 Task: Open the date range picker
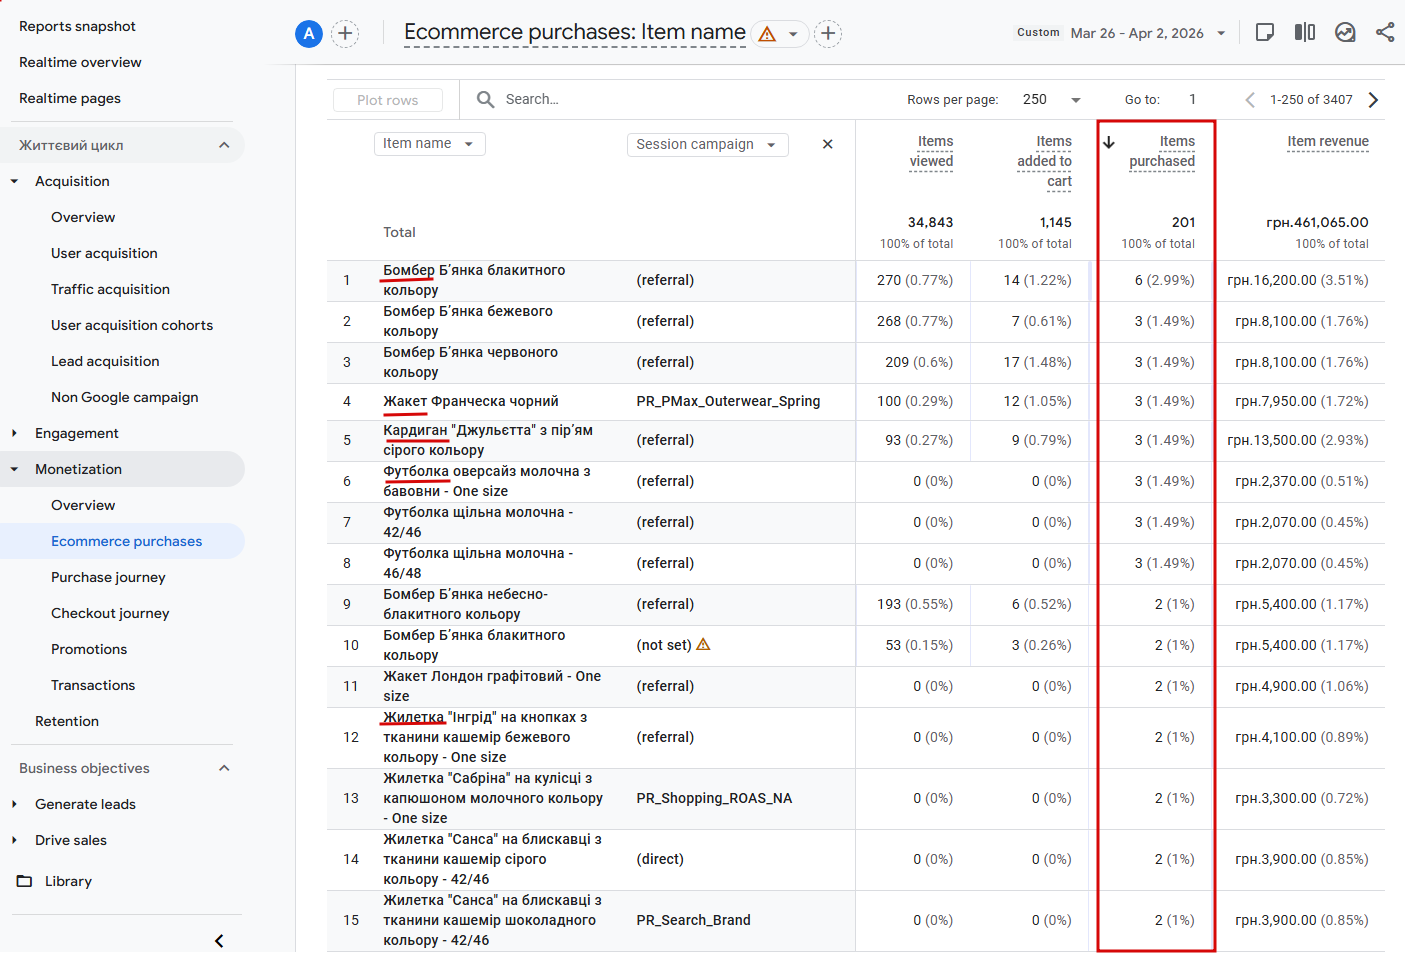(x=1147, y=33)
